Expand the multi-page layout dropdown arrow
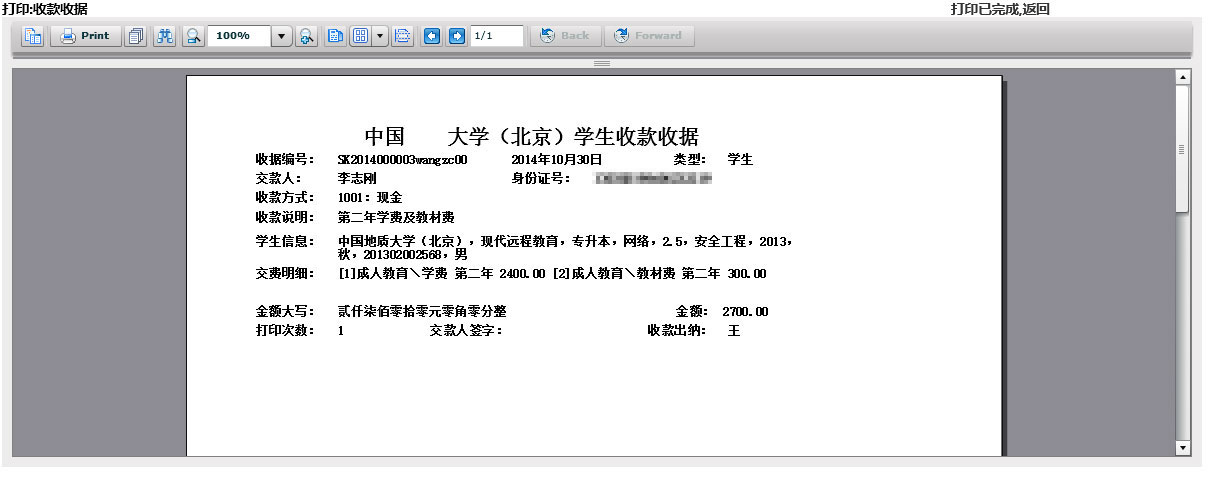The image size is (1209, 477). [x=380, y=36]
